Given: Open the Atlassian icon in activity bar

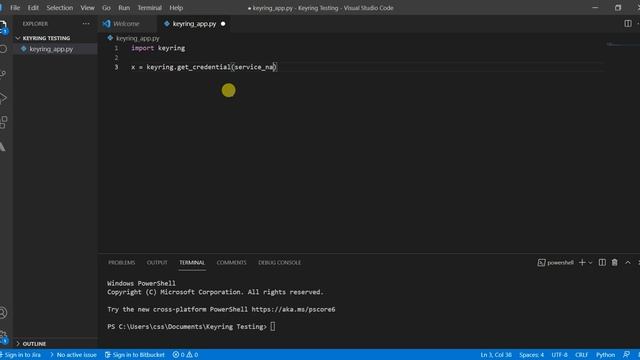Looking at the screenshot, I should (3, 147).
